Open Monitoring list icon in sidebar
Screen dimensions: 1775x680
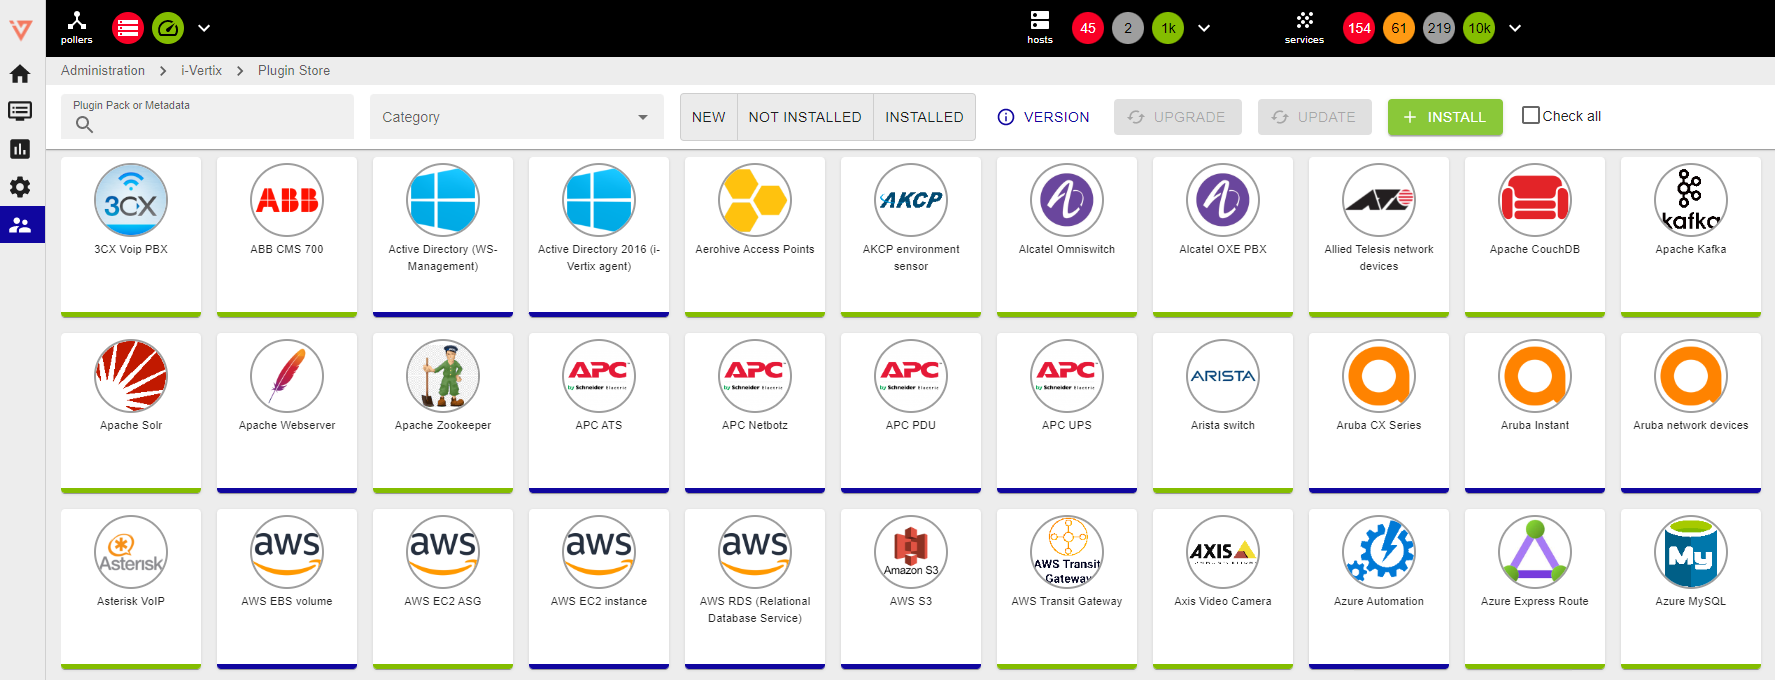[x=20, y=111]
